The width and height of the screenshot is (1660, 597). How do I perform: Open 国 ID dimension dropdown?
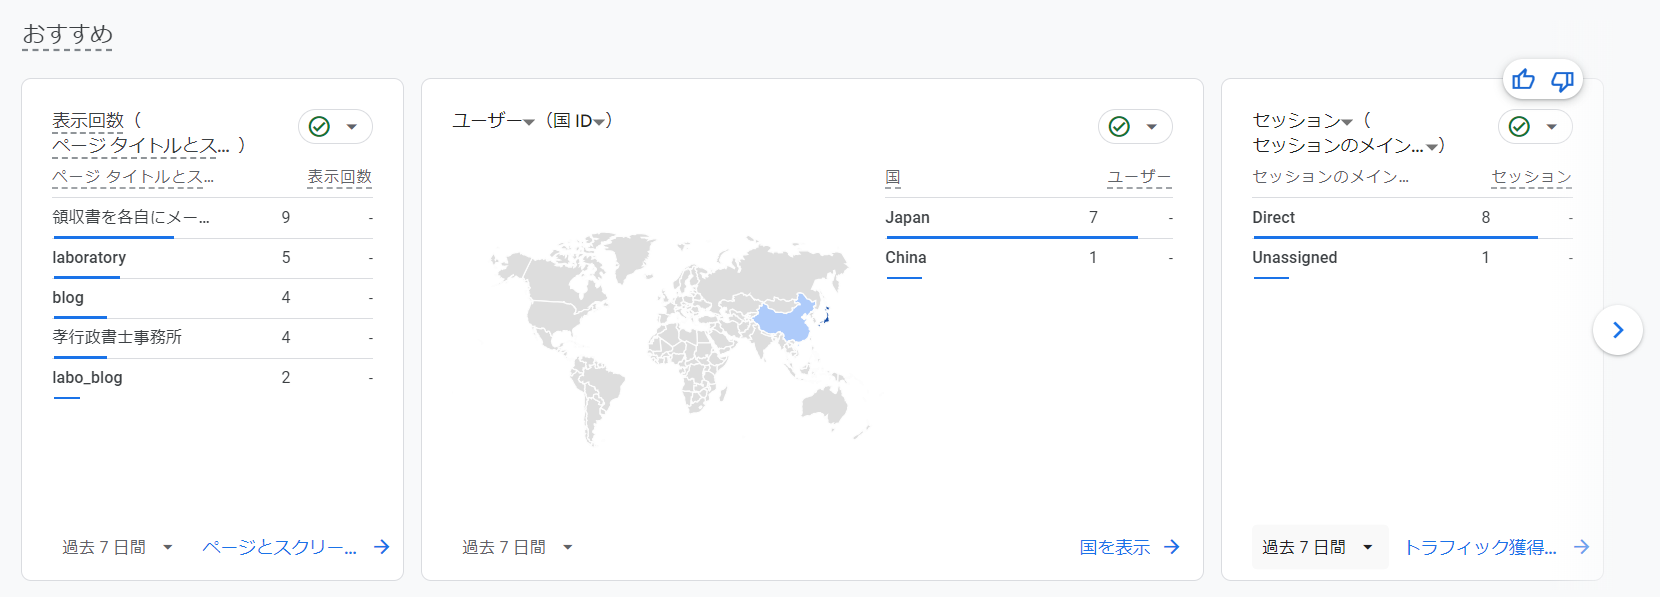(580, 121)
